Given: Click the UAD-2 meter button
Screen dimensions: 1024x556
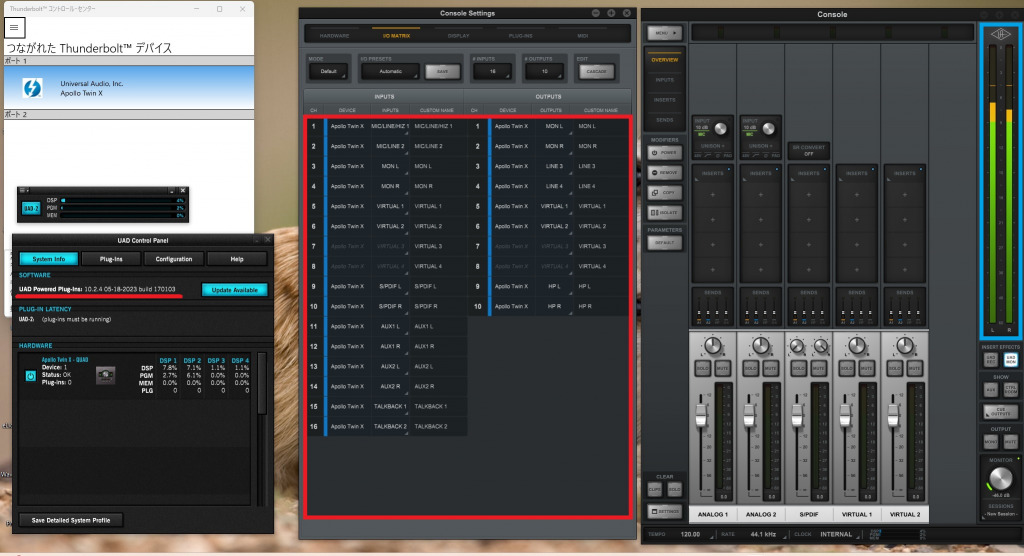Looking at the screenshot, I should tap(31, 207).
